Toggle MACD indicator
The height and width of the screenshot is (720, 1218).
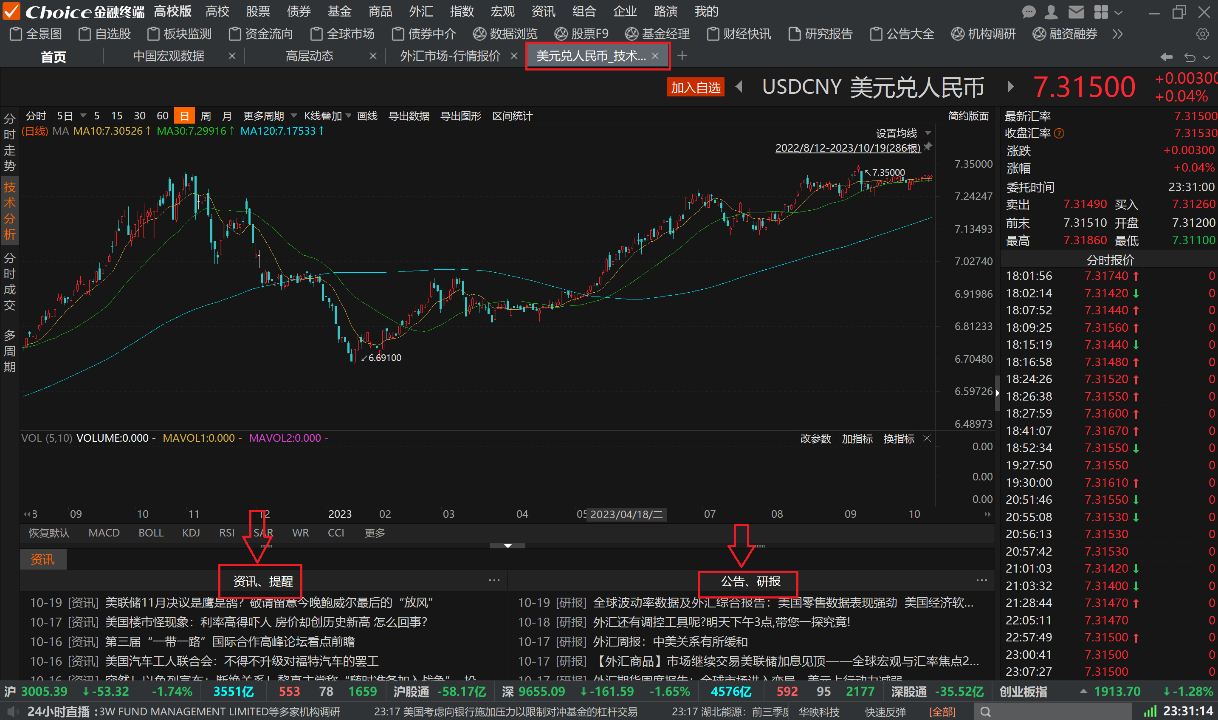pyautogui.click(x=104, y=533)
